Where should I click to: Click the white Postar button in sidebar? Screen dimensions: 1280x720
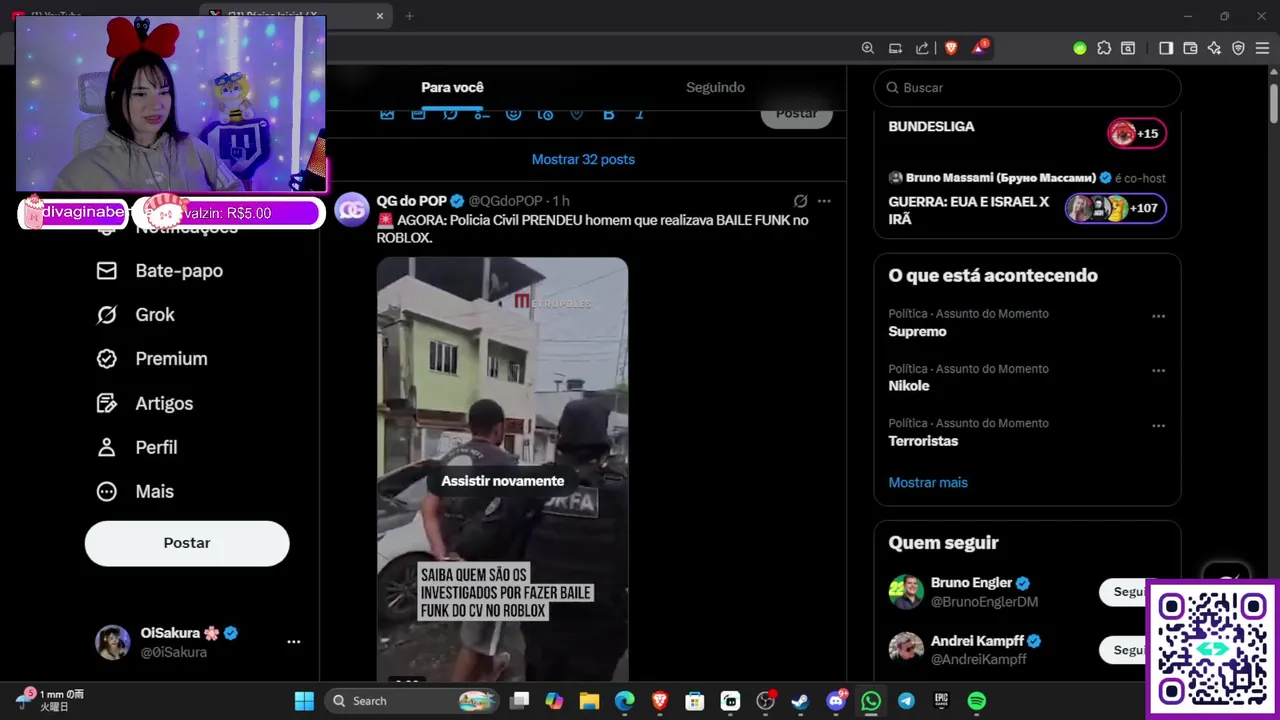tap(187, 543)
